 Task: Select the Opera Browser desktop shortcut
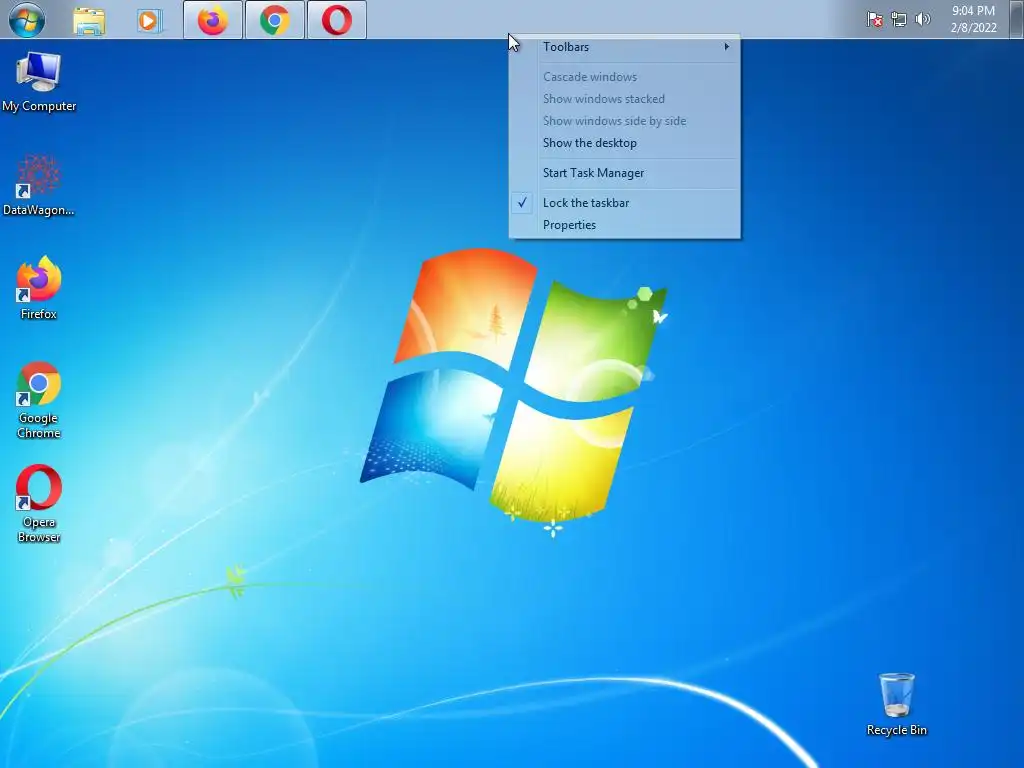pos(39,504)
